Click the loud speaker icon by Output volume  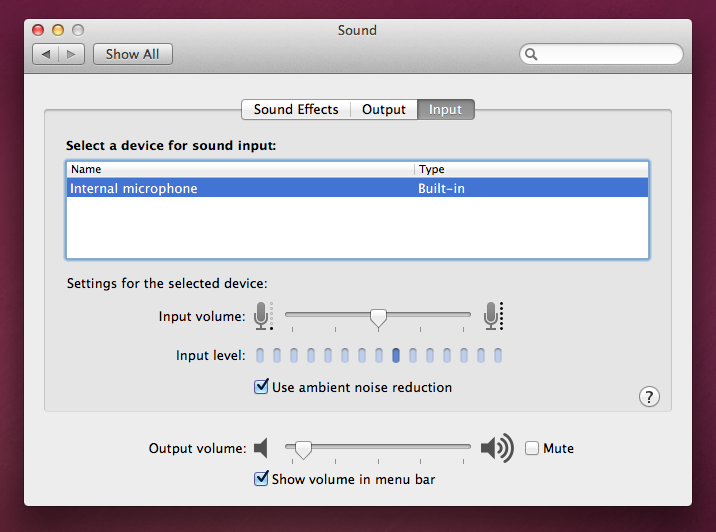[x=497, y=448]
